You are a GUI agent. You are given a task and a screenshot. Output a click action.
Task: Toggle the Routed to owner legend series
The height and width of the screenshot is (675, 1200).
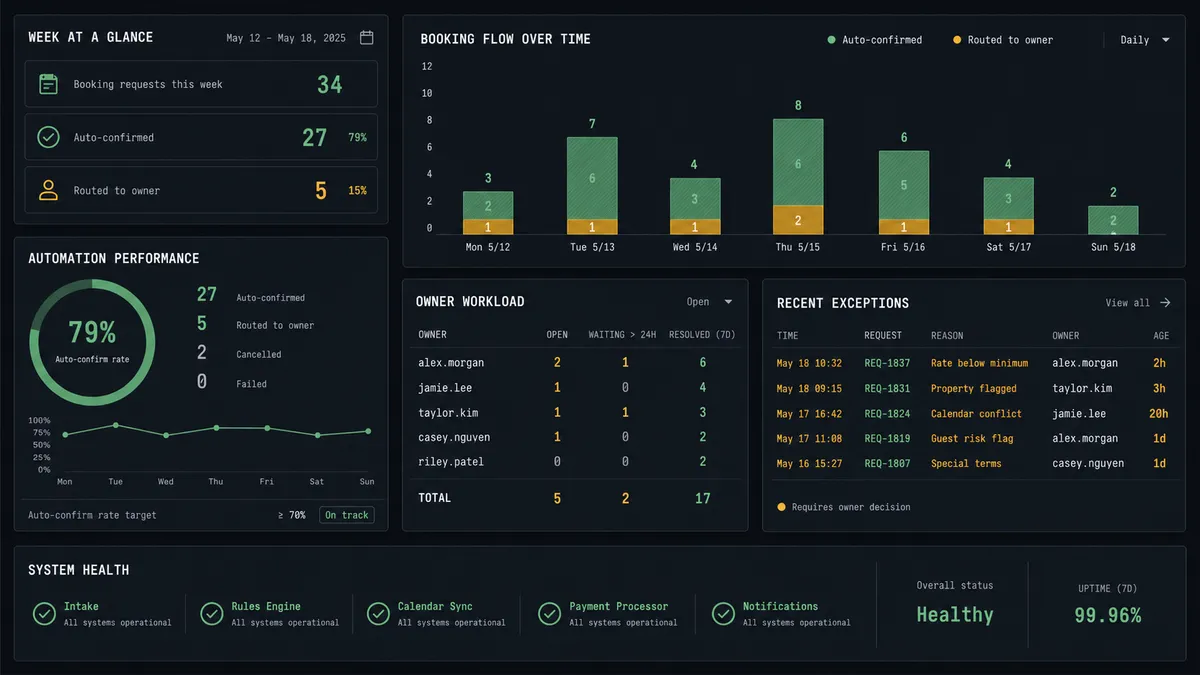click(1003, 40)
